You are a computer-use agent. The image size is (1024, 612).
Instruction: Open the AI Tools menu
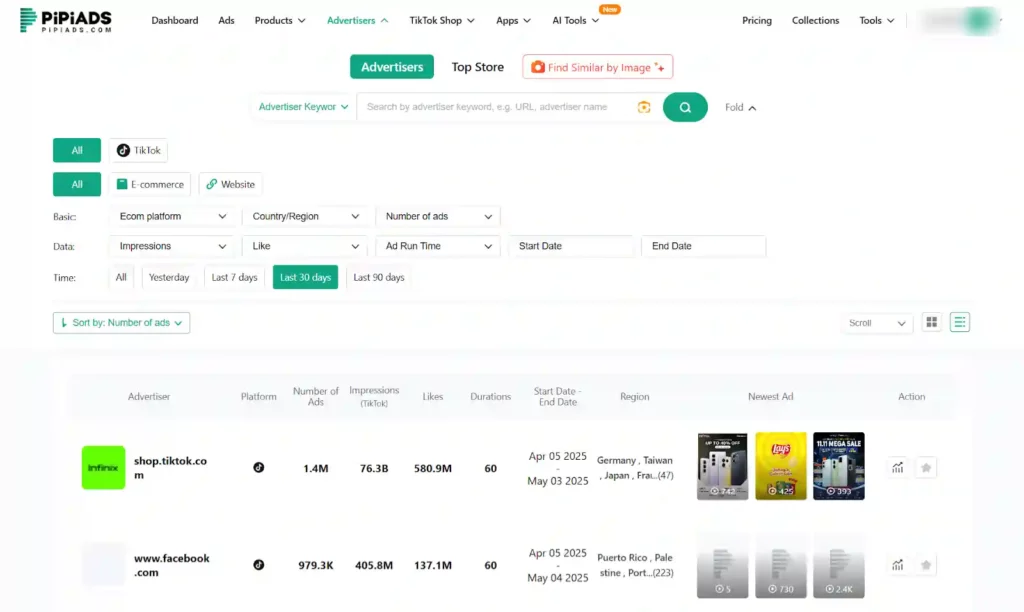coord(573,19)
